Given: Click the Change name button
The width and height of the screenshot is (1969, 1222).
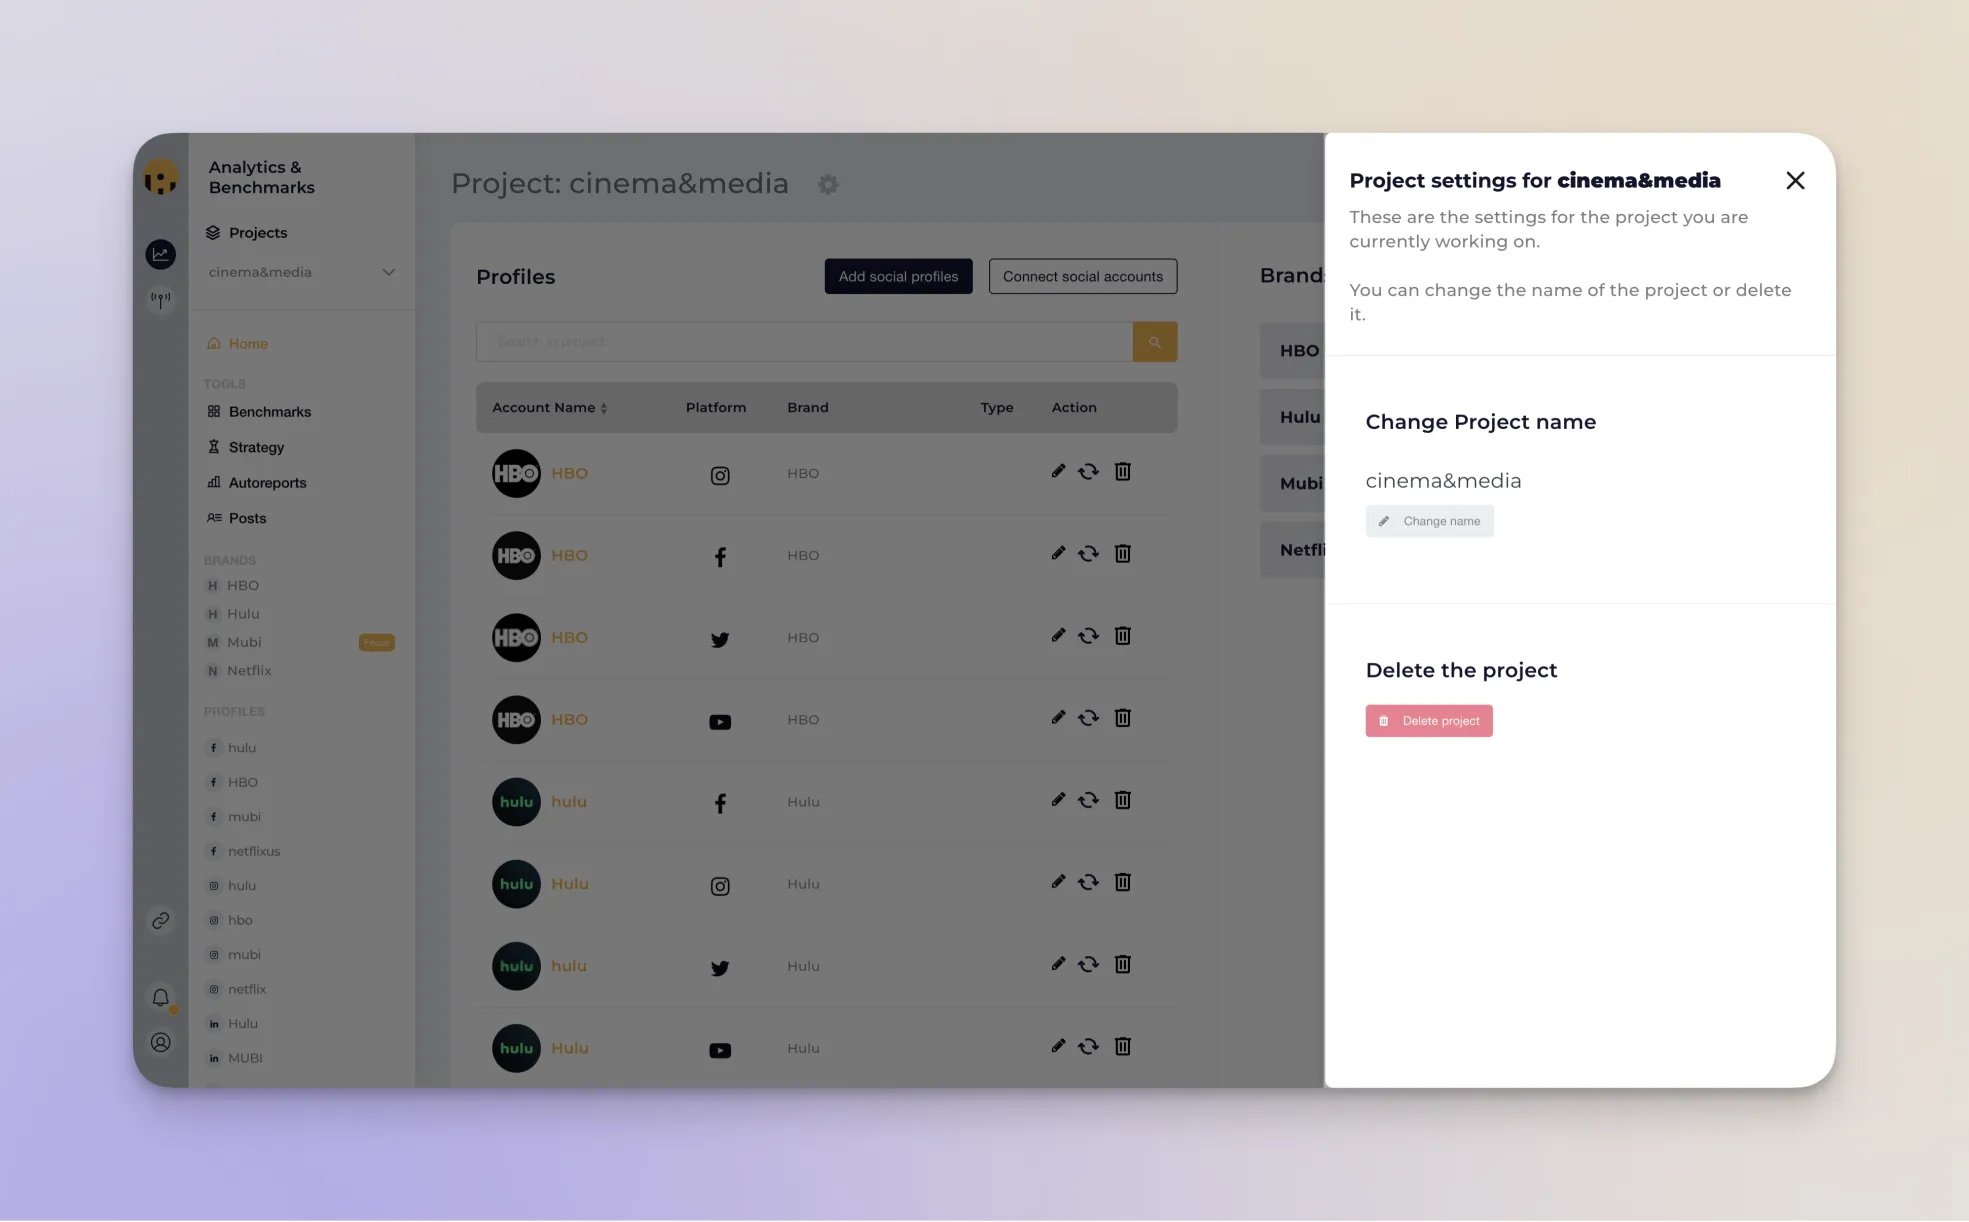Looking at the screenshot, I should pos(1429,521).
